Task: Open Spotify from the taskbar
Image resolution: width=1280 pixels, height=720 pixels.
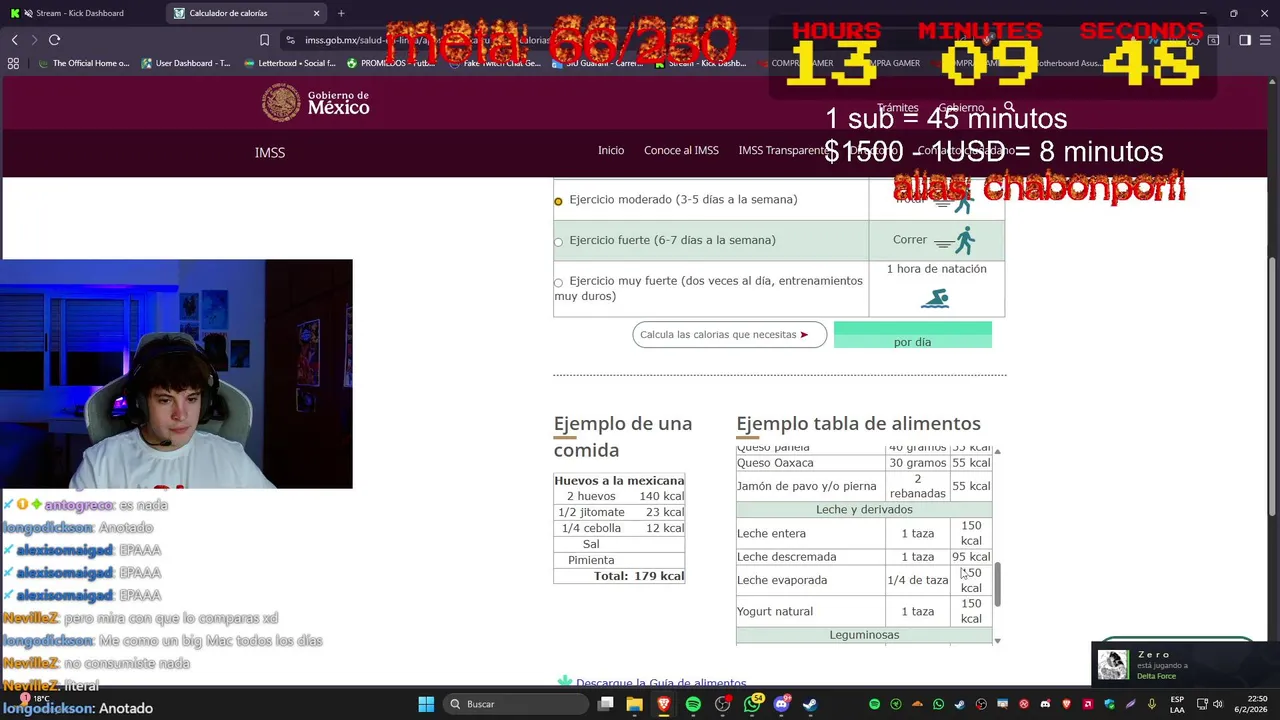Action: pyautogui.click(x=693, y=704)
